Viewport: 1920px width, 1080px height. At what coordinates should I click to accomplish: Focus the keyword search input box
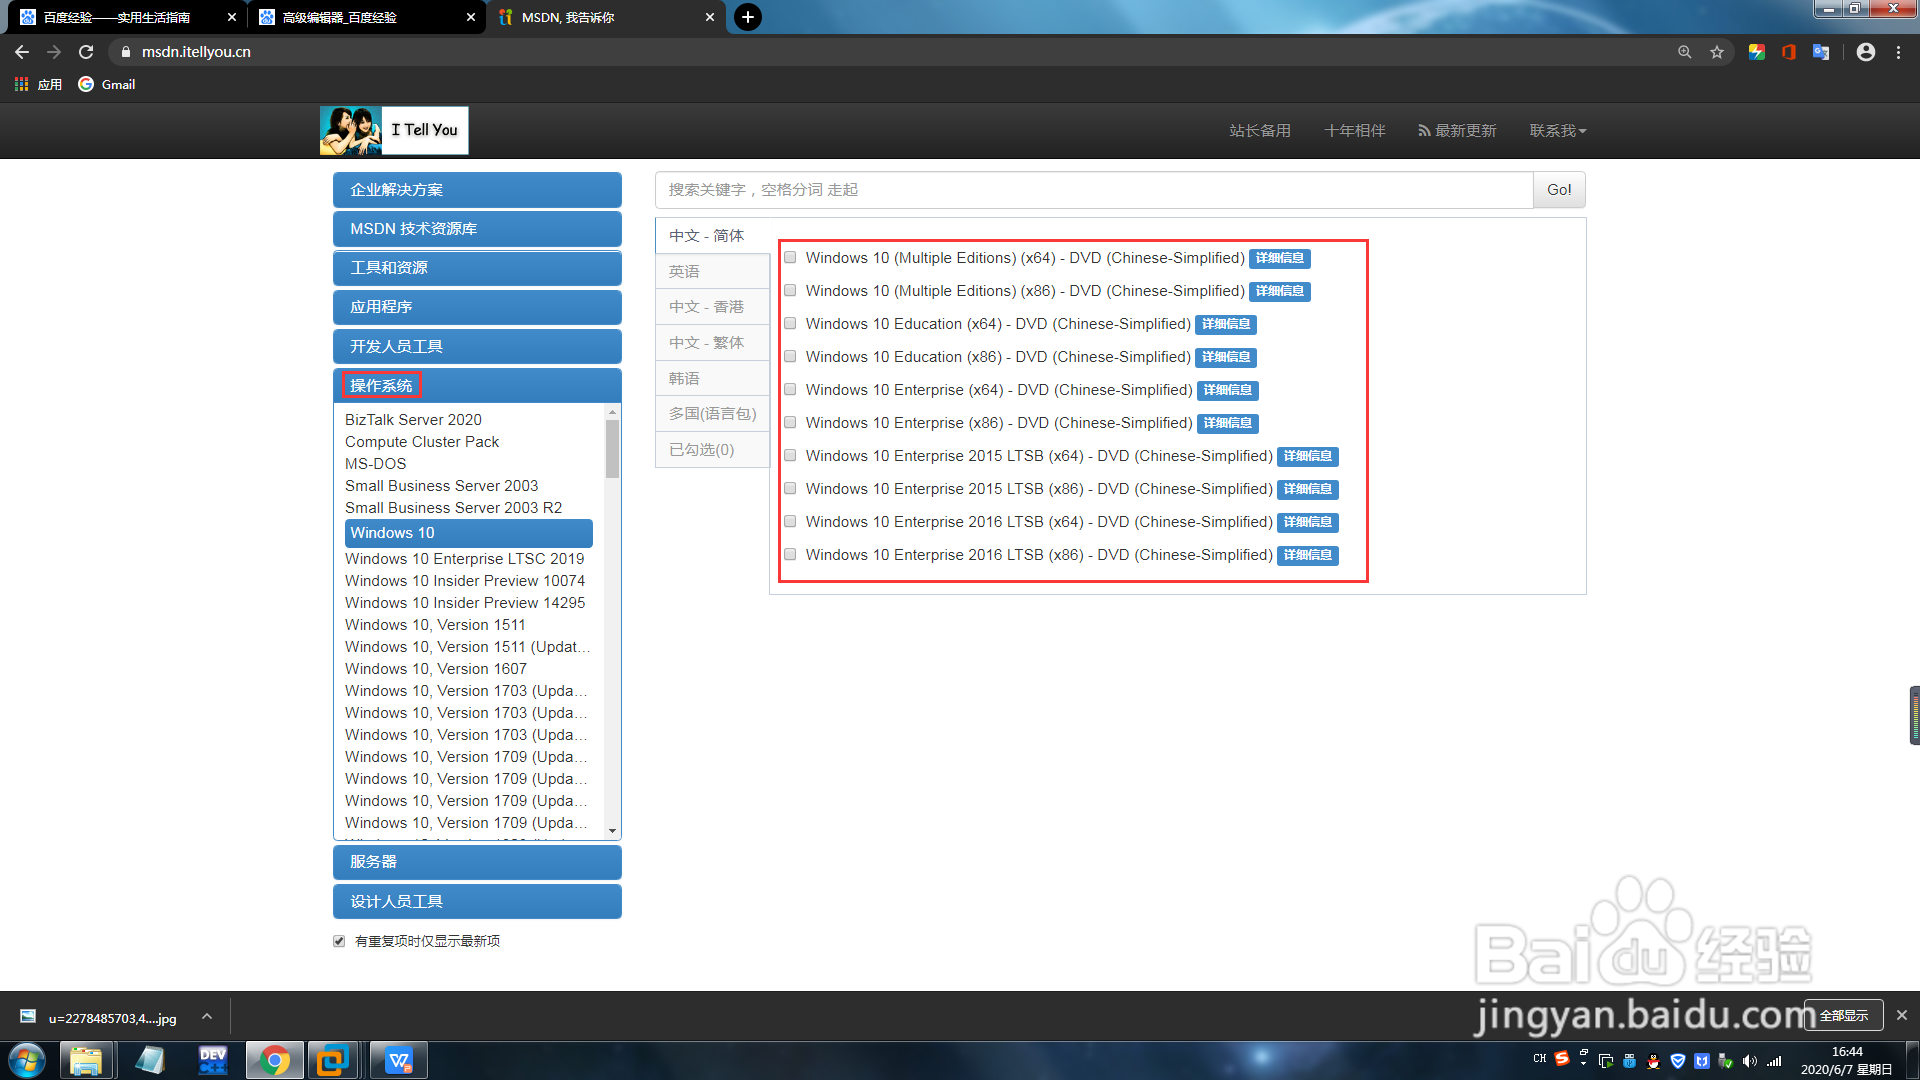point(1093,190)
